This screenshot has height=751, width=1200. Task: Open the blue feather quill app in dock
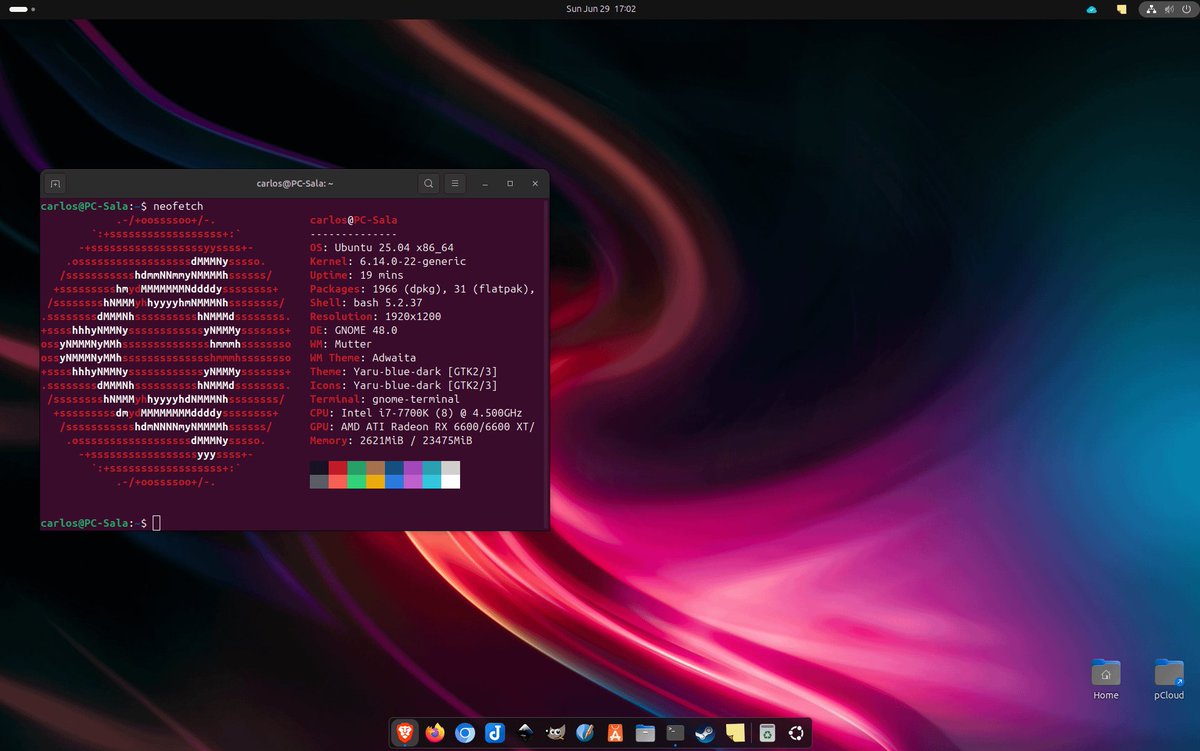[585, 733]
